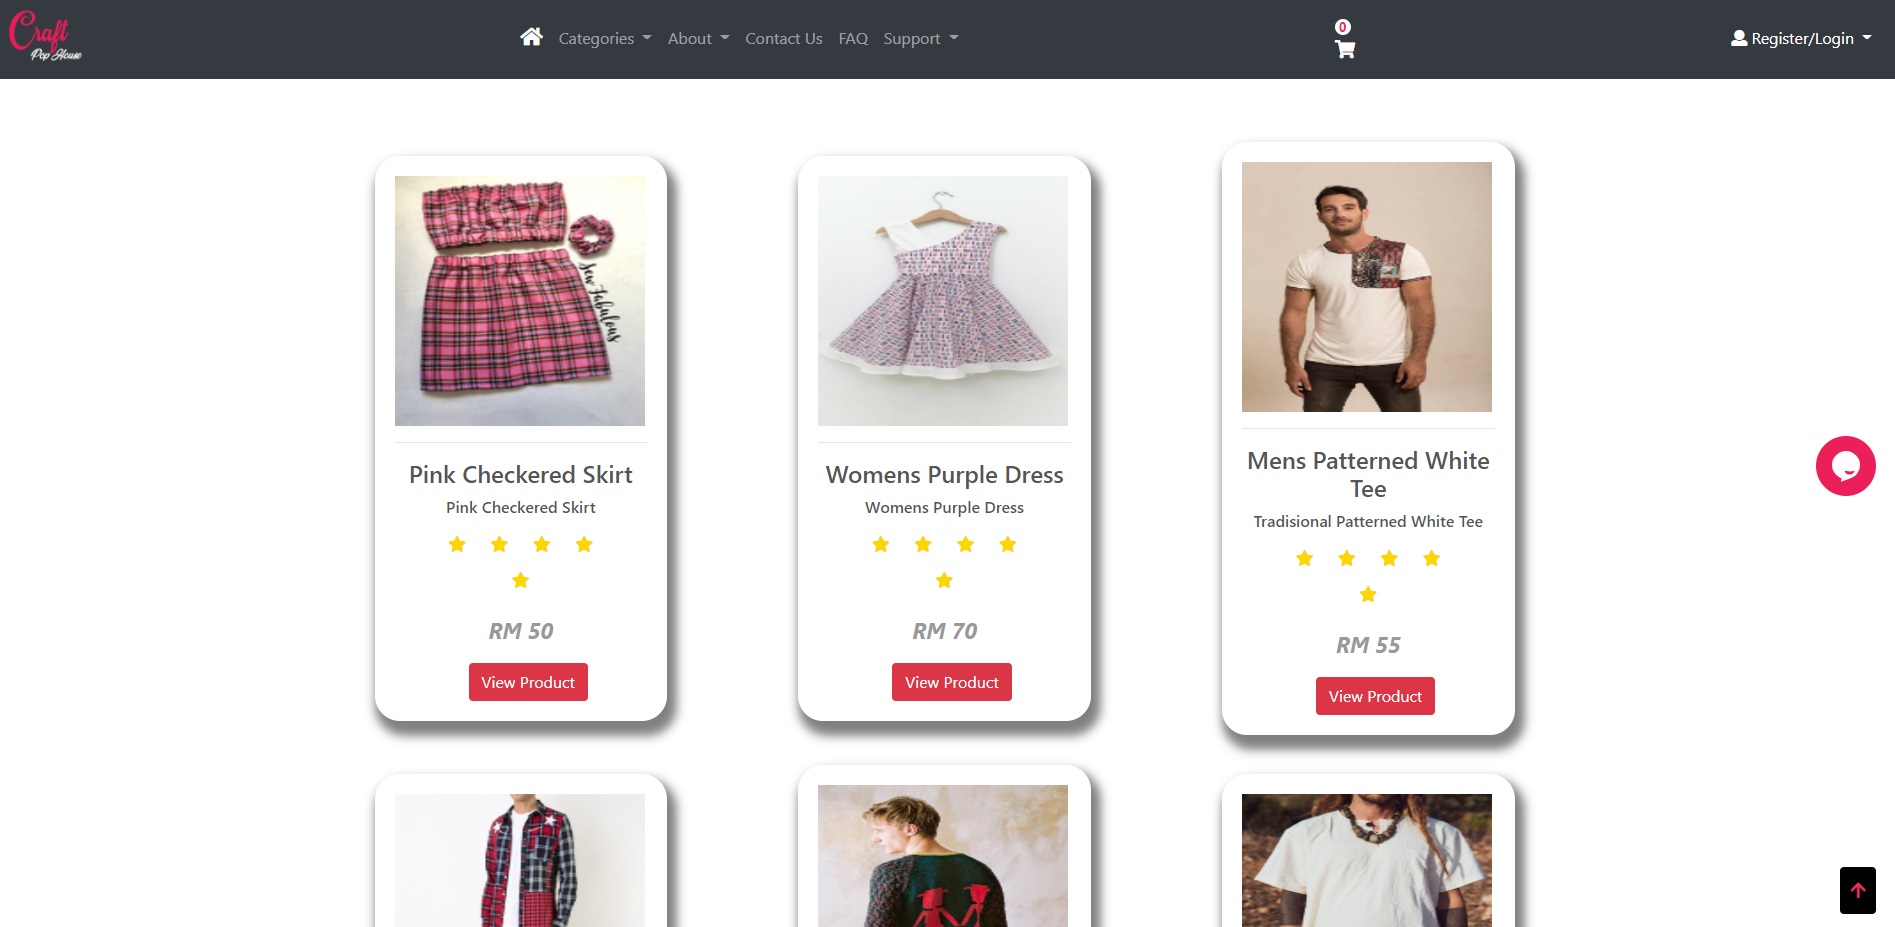
Task: Click the Mens Patterned White Tee photo
Action: point(1367,287)
